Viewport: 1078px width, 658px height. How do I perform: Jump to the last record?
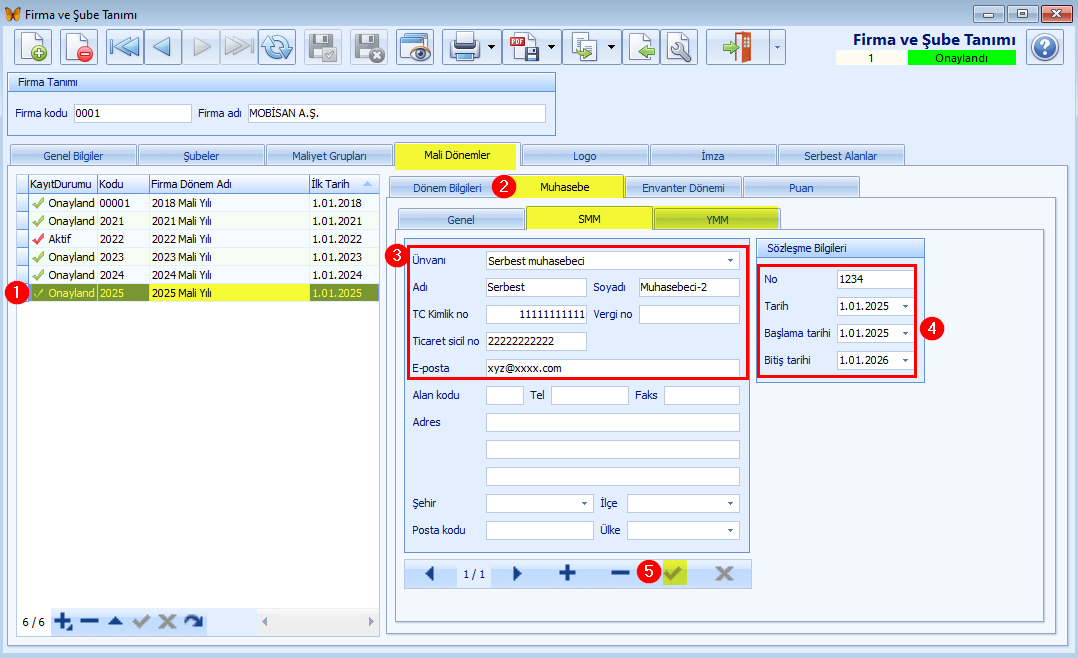(239, 47)
